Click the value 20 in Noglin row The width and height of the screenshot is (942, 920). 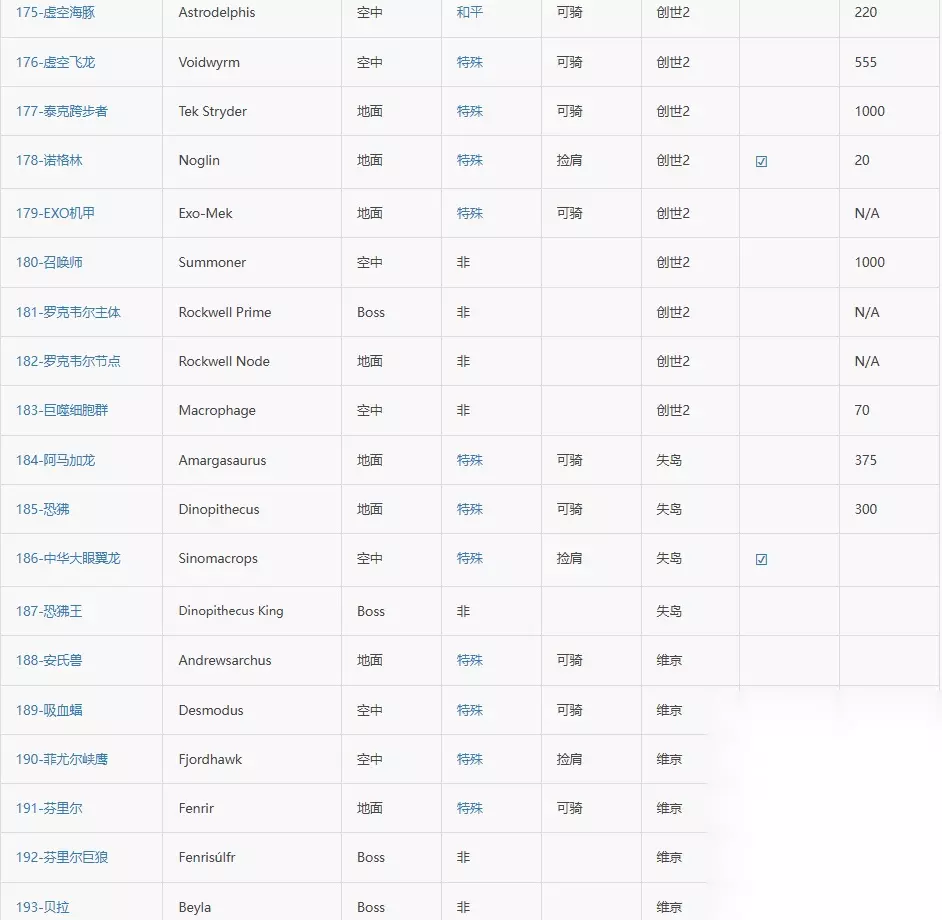coord(862,160)
